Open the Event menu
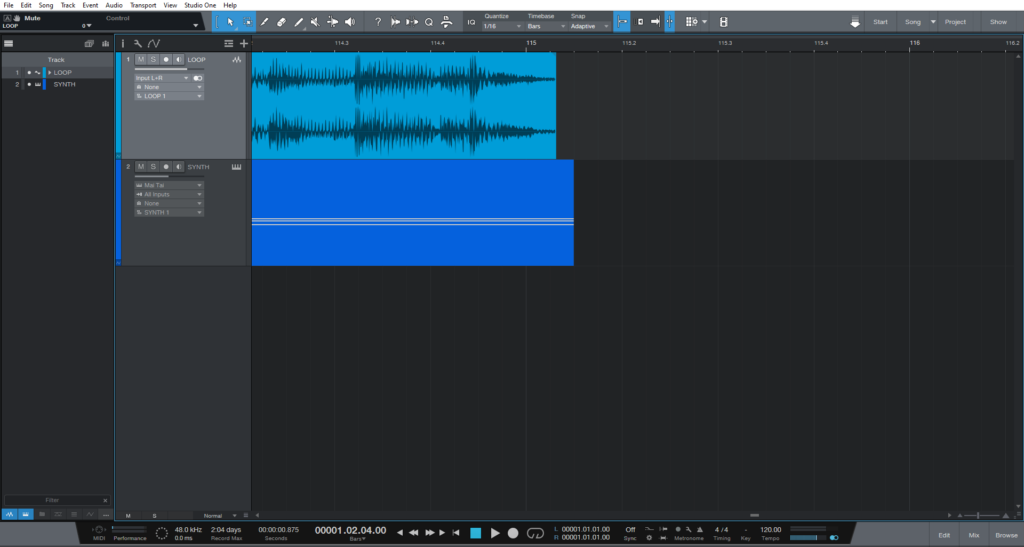The height and width of the screenshot is (547, 1024). pos(90,5)
